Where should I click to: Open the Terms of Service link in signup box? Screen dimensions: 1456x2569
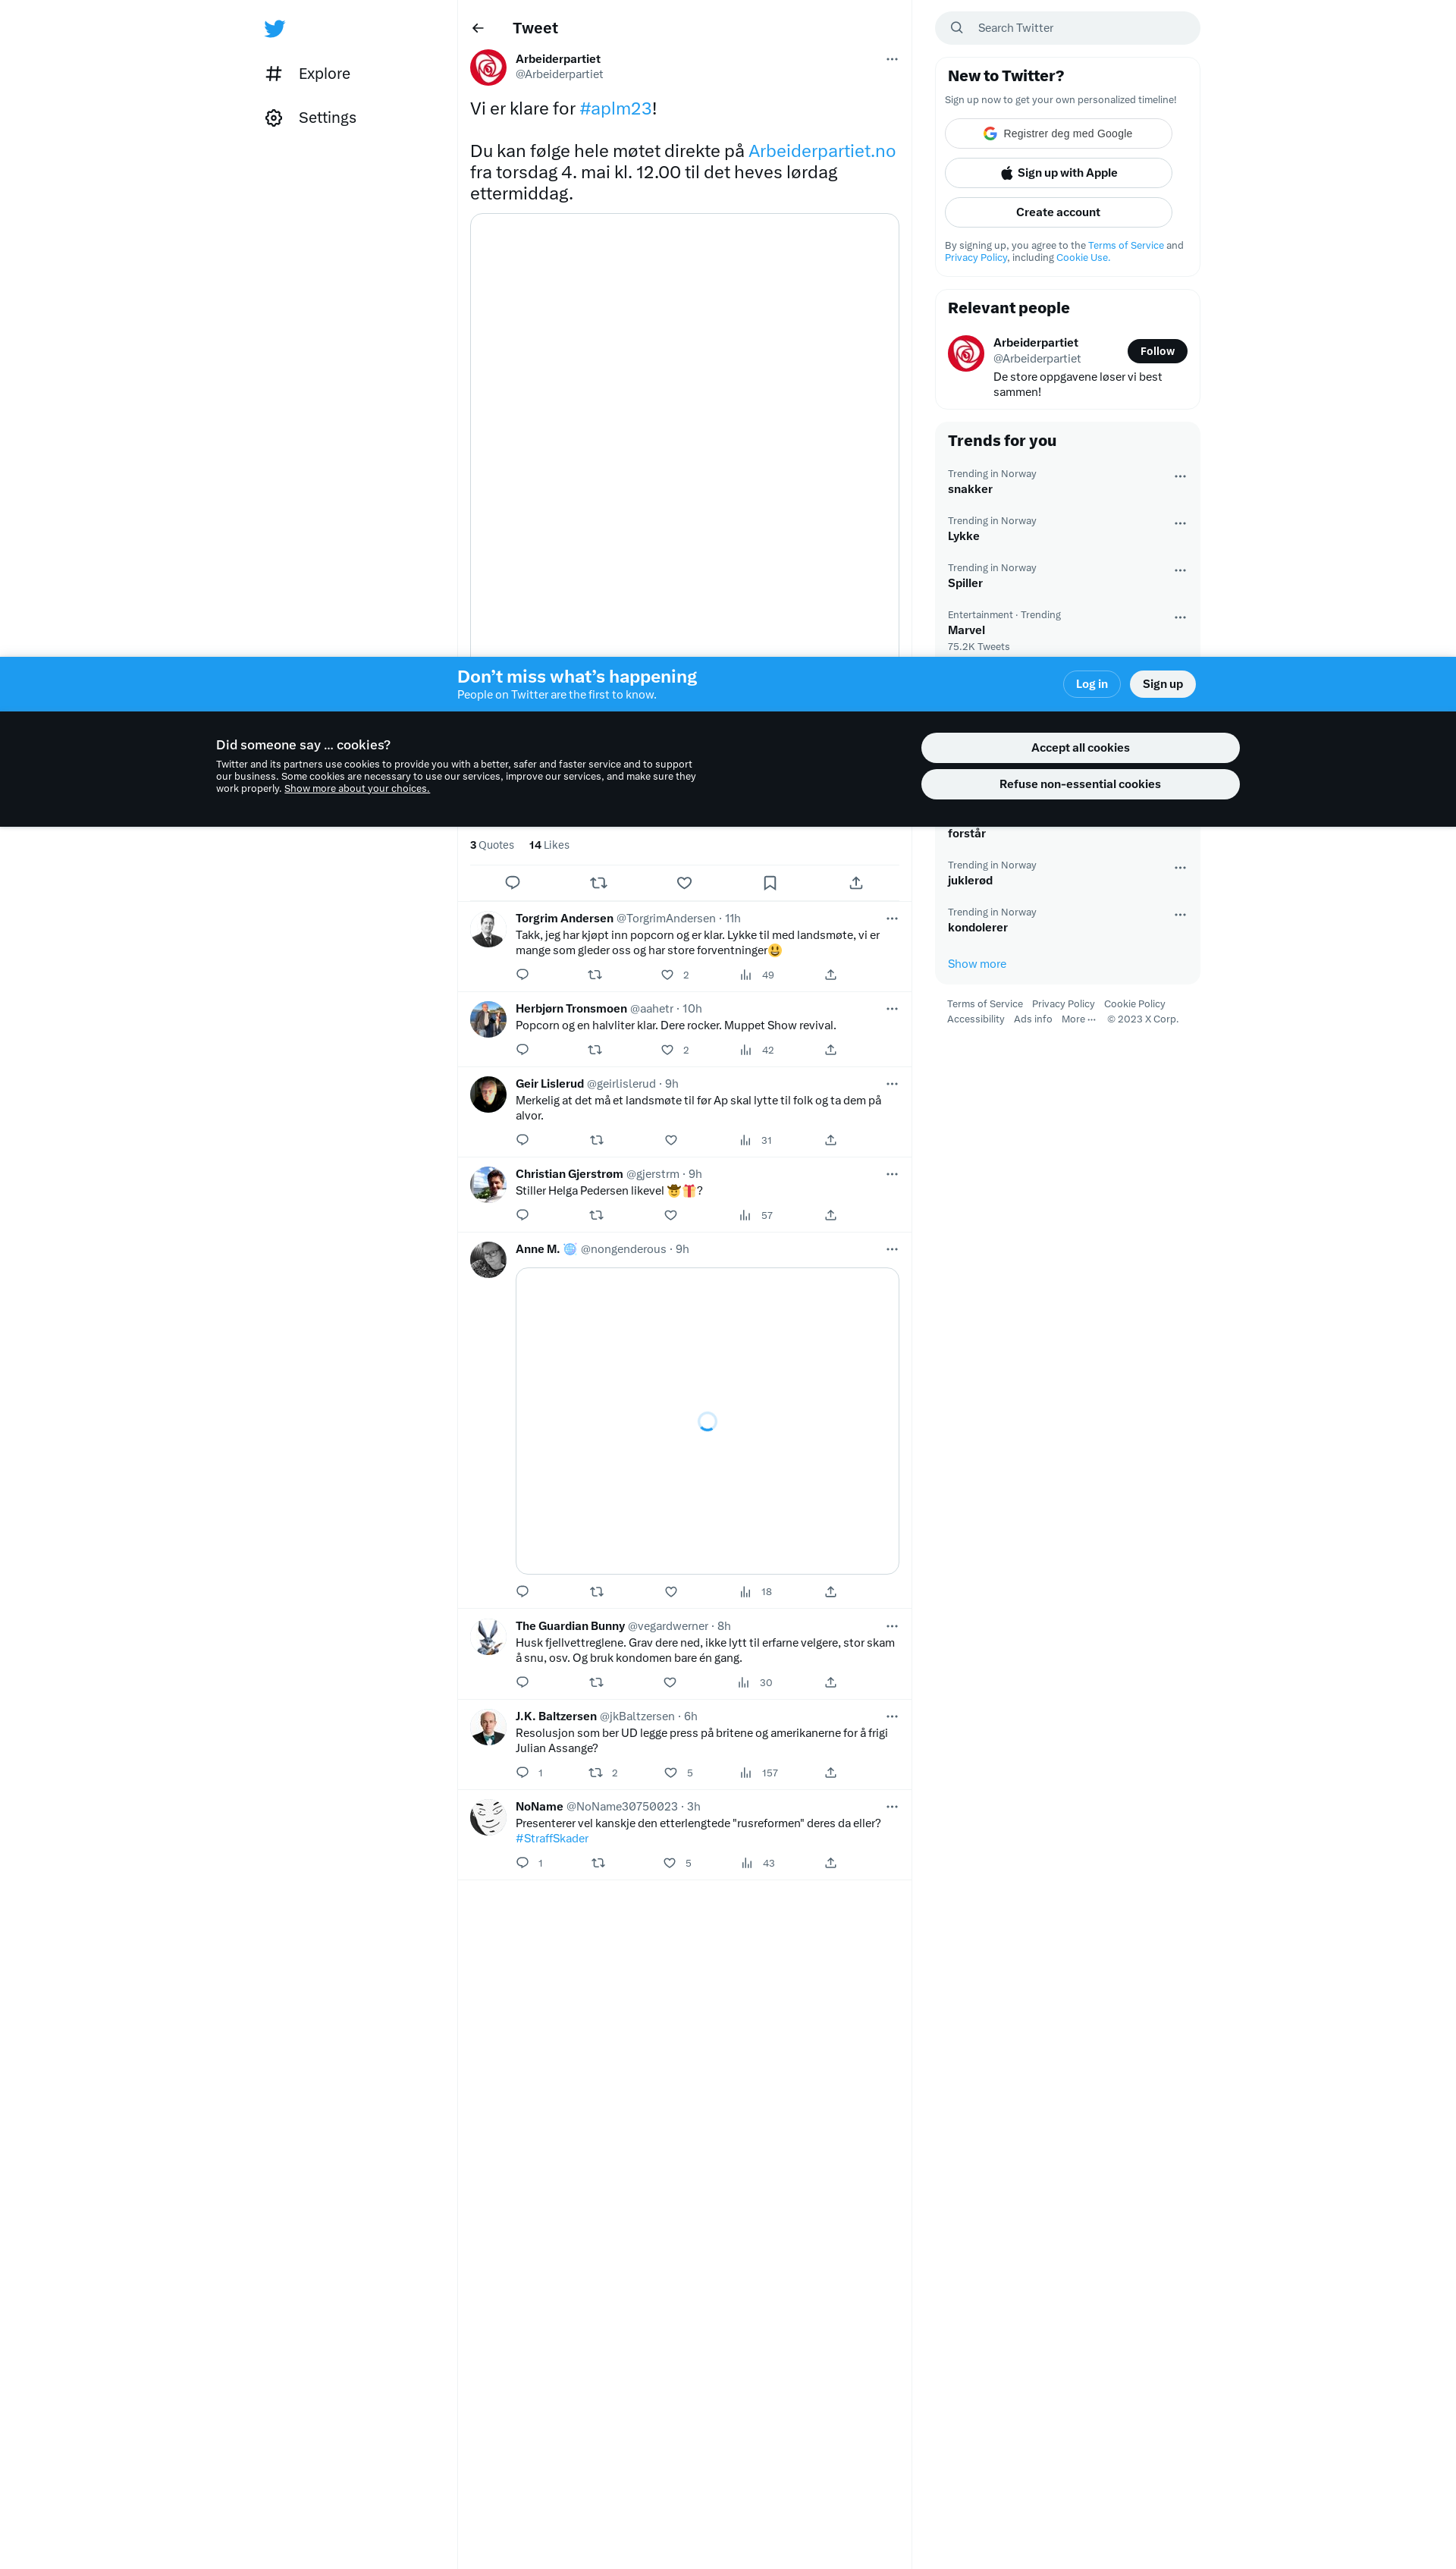pos(1125,245)
